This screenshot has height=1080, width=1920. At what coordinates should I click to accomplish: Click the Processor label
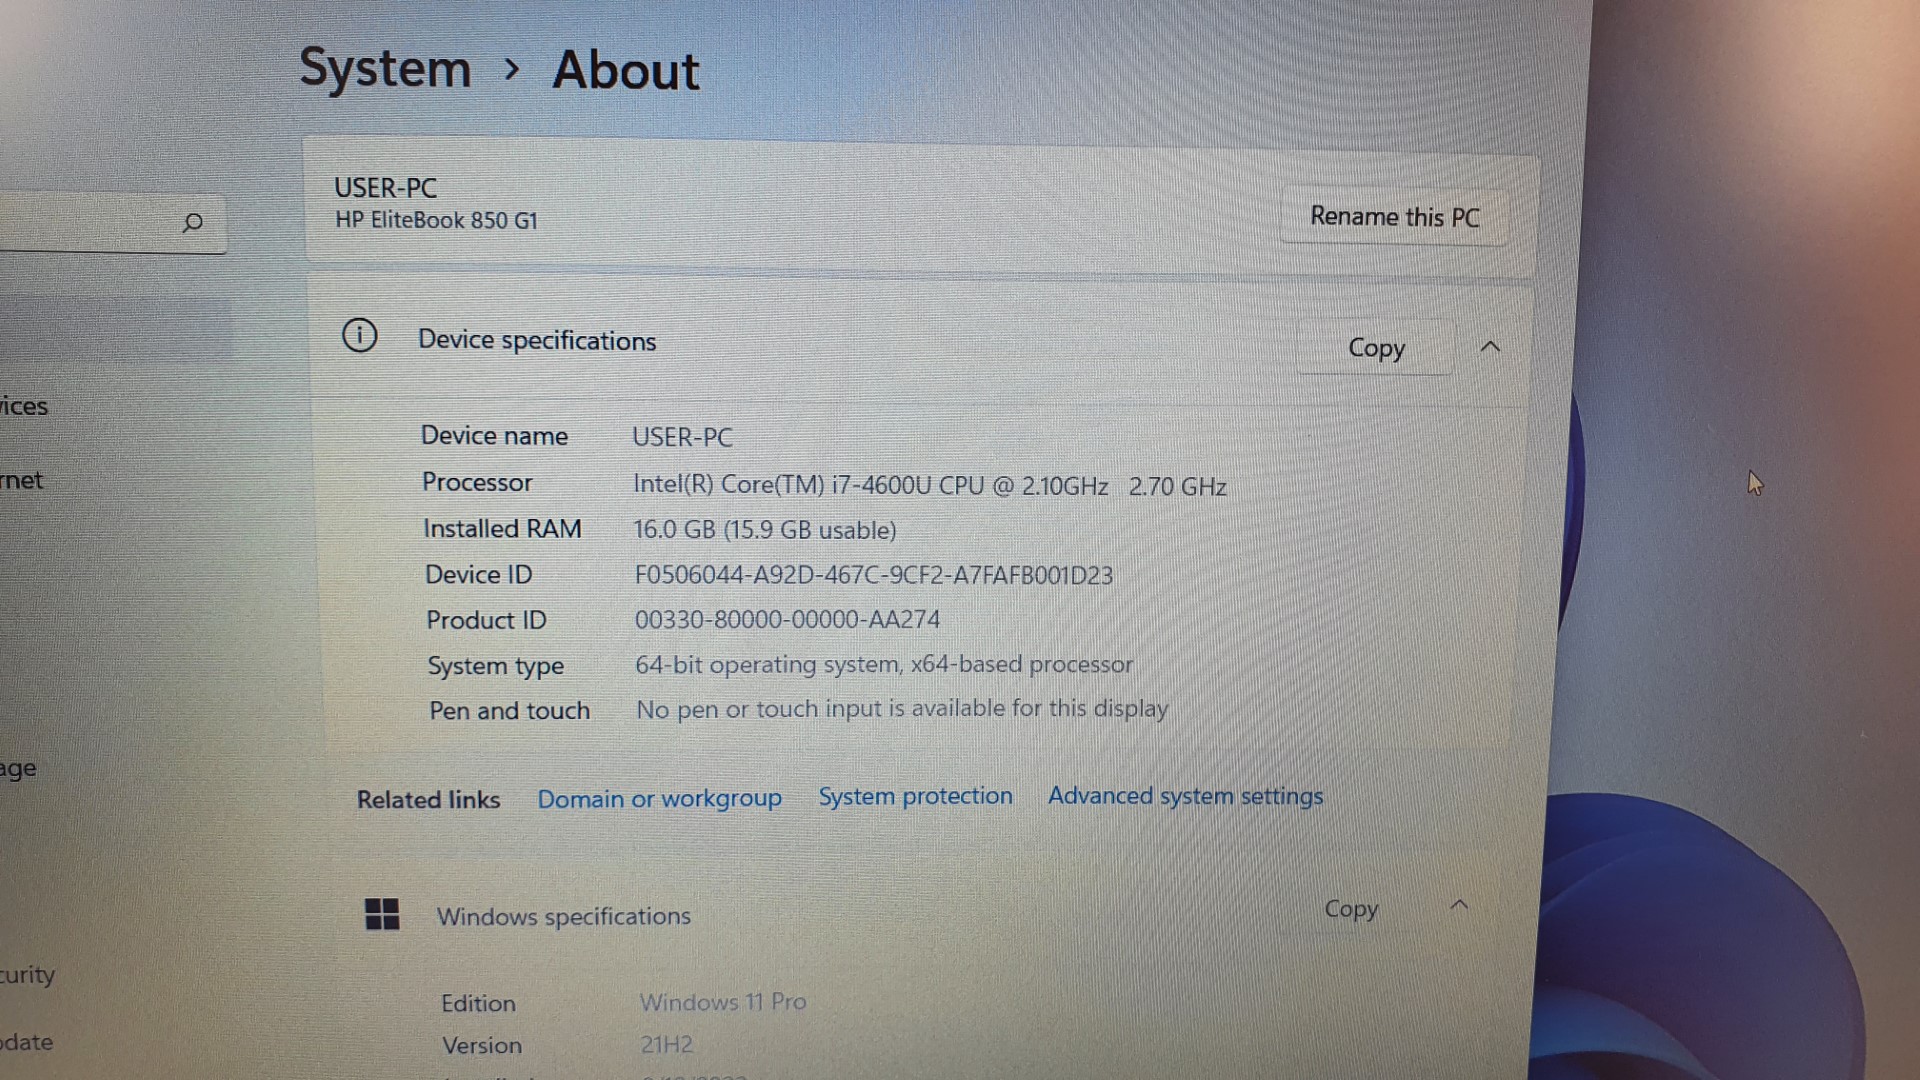point(477,482)
